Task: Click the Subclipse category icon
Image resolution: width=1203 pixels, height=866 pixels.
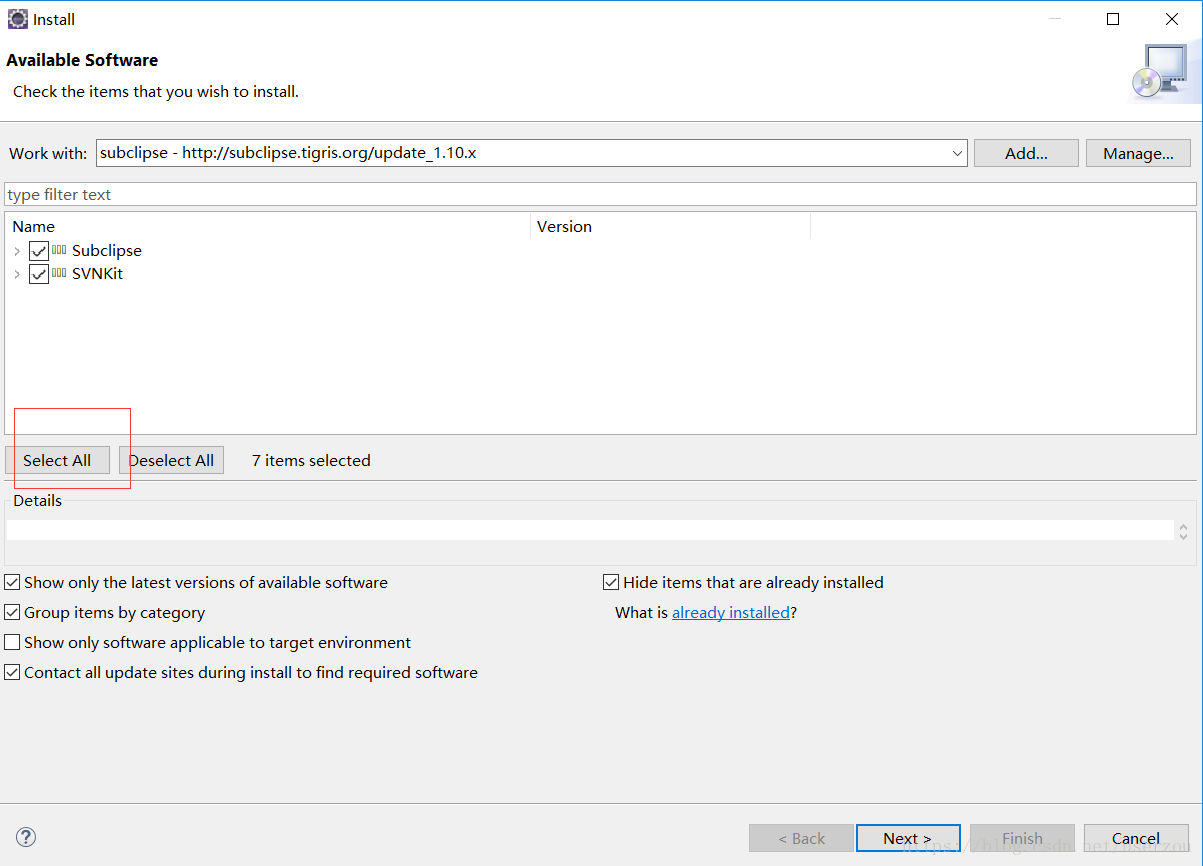Action: pos(60,250)
